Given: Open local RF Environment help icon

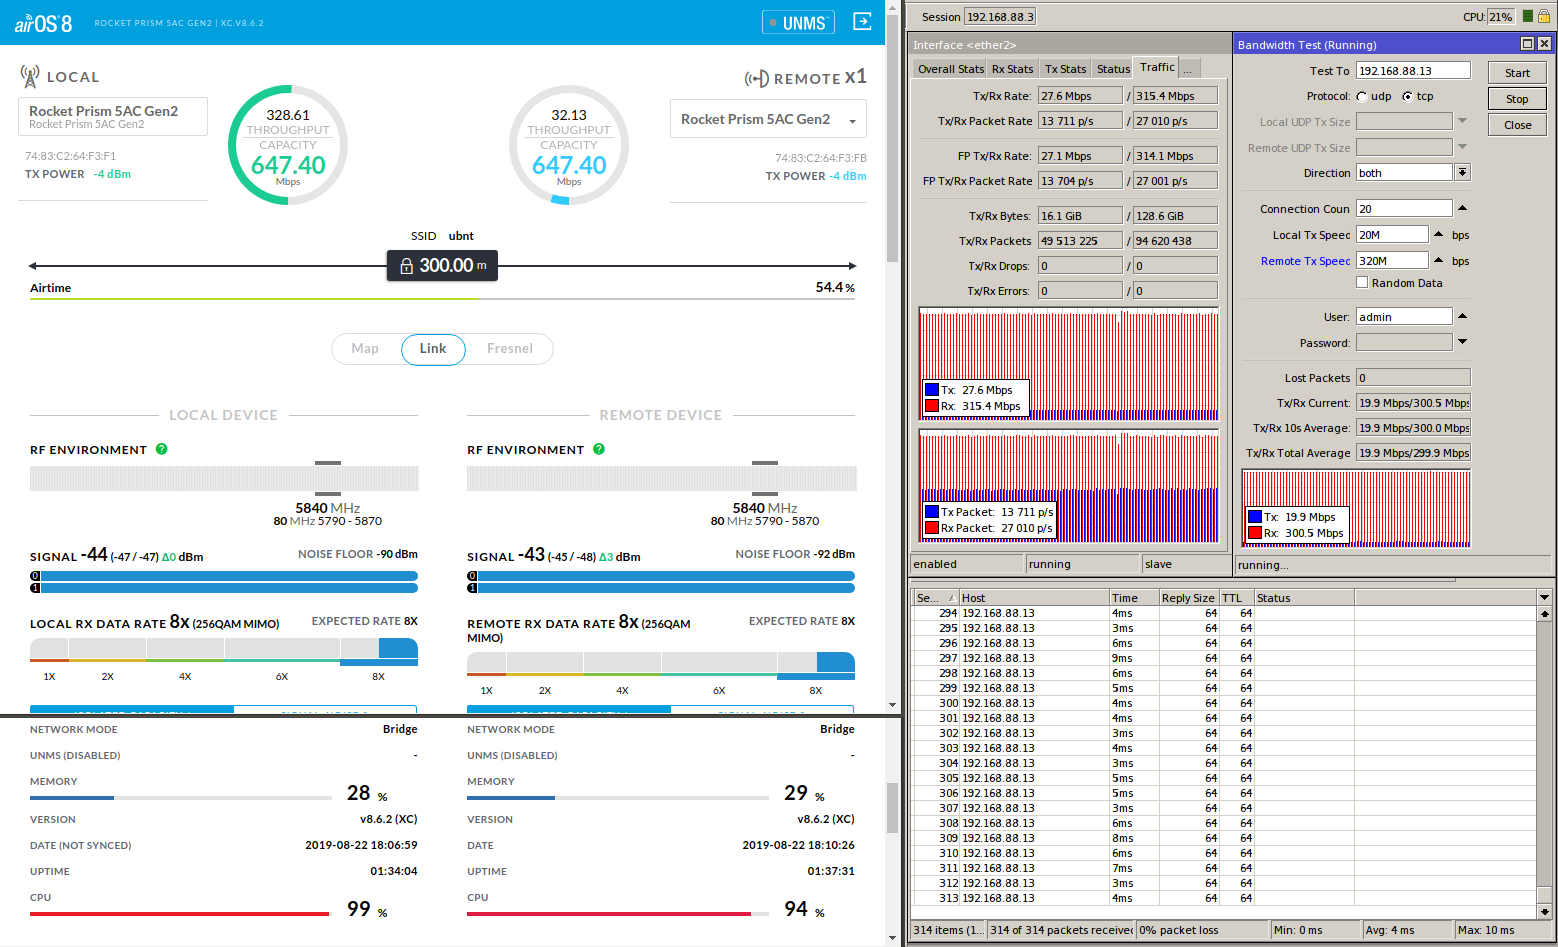Looking at the screenshot, I should point(162,449).
